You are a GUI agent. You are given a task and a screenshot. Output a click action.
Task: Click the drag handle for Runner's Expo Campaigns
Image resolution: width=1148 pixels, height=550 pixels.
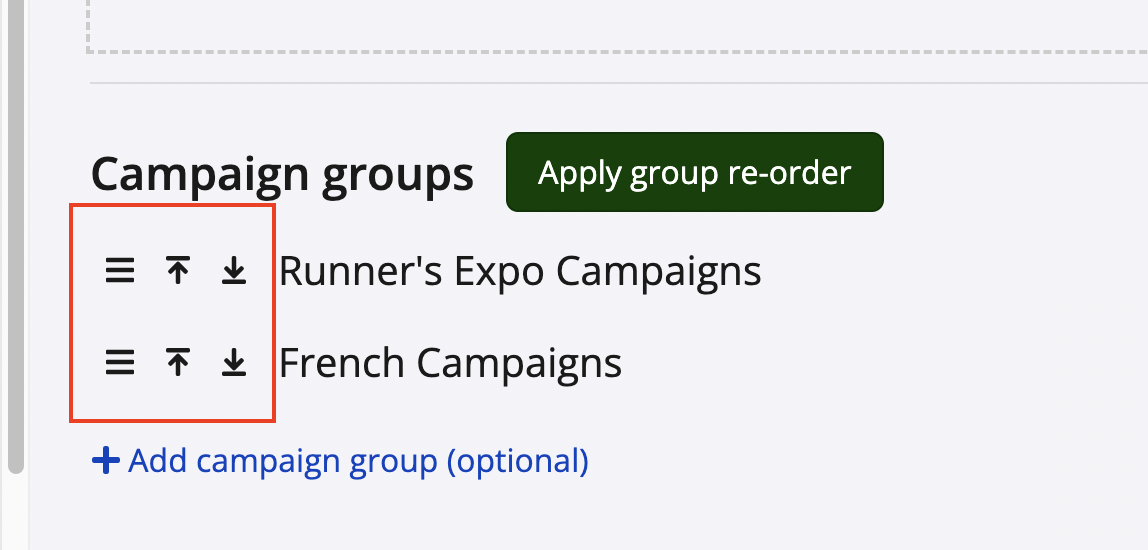tap(120, 271)
